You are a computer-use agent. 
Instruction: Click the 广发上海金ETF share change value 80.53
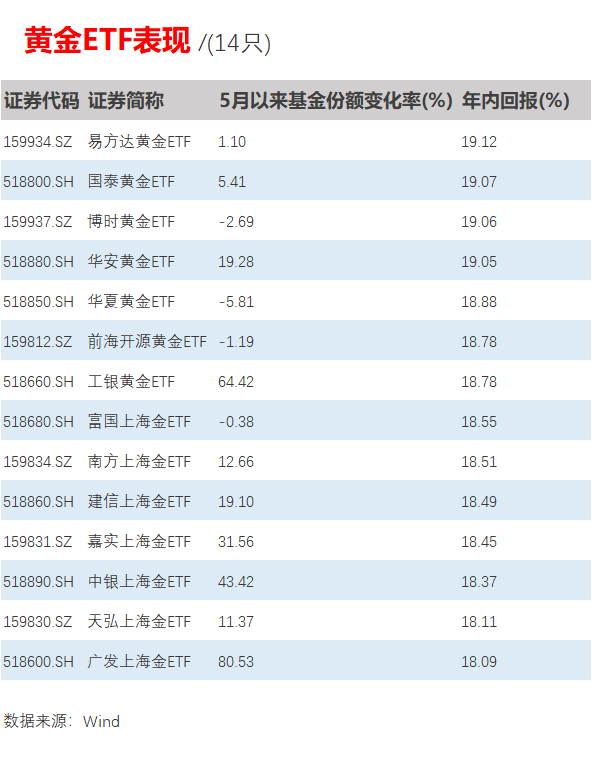click(236, 662)
